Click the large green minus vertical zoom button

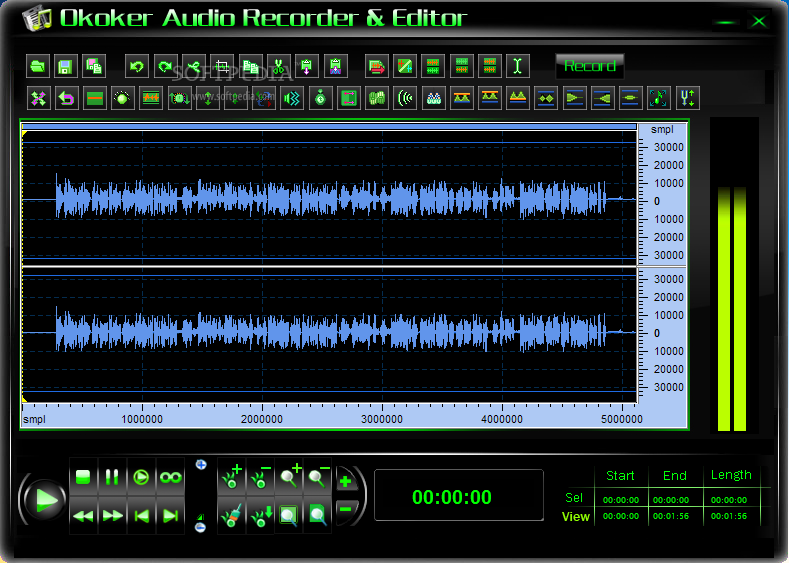(346, 510)
